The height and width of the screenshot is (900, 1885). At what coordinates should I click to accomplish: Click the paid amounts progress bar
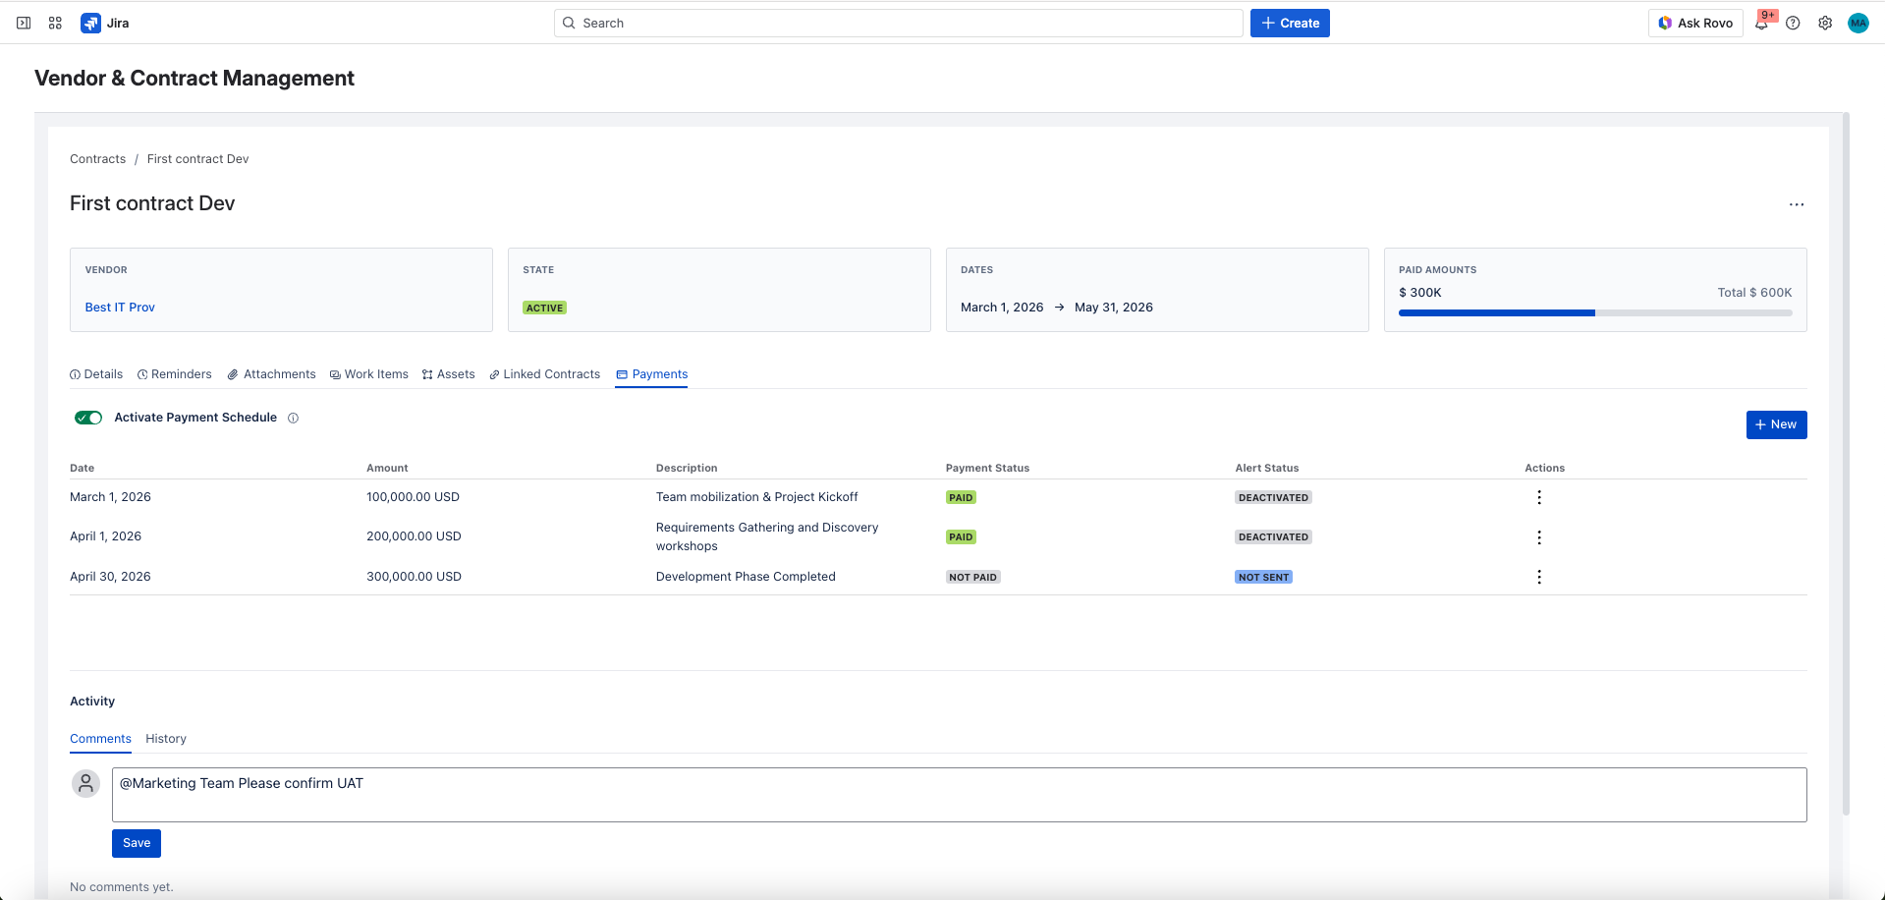point(1595,312)
